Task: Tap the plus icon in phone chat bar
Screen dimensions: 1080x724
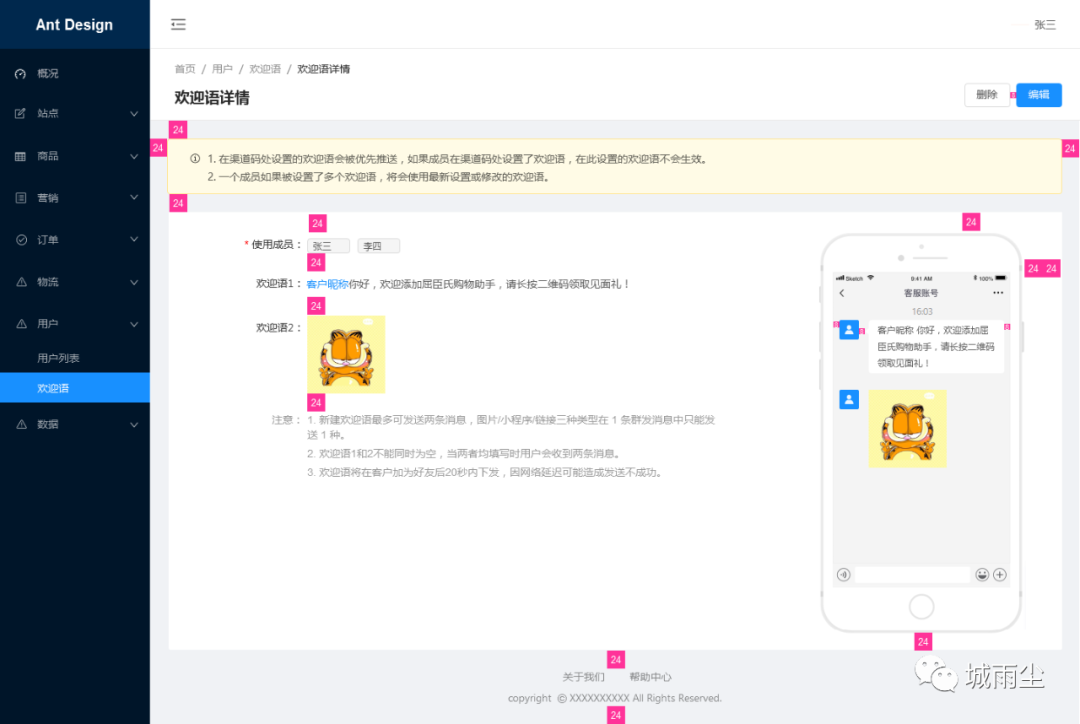Action: [1000, 575]
